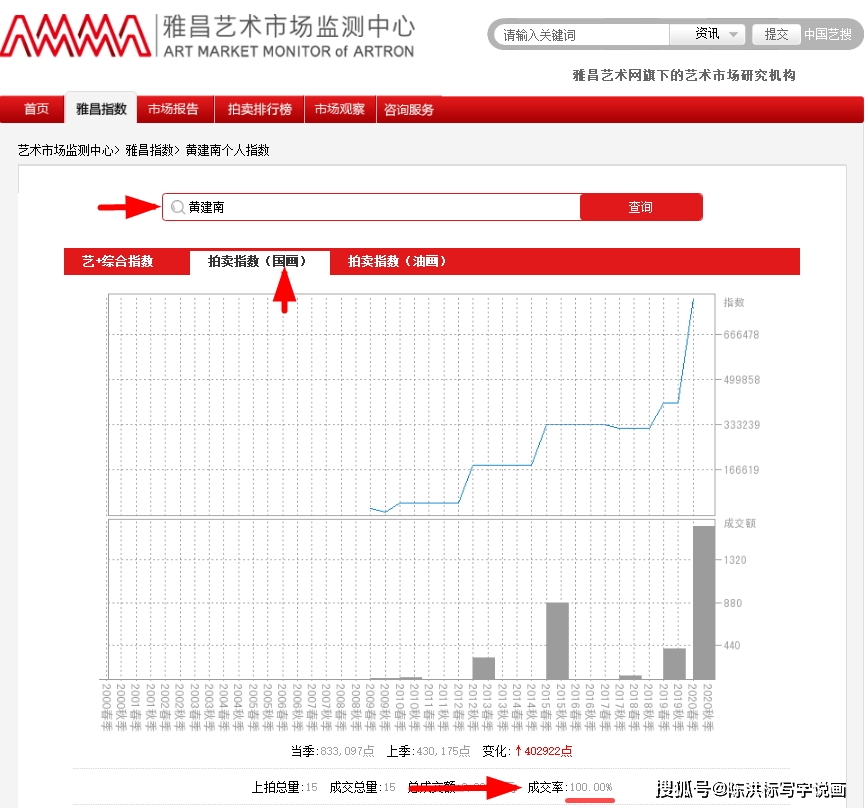Screen dimensions: 865x808
Task: Click the magnifier icon in artist search box
Action: 177,207
